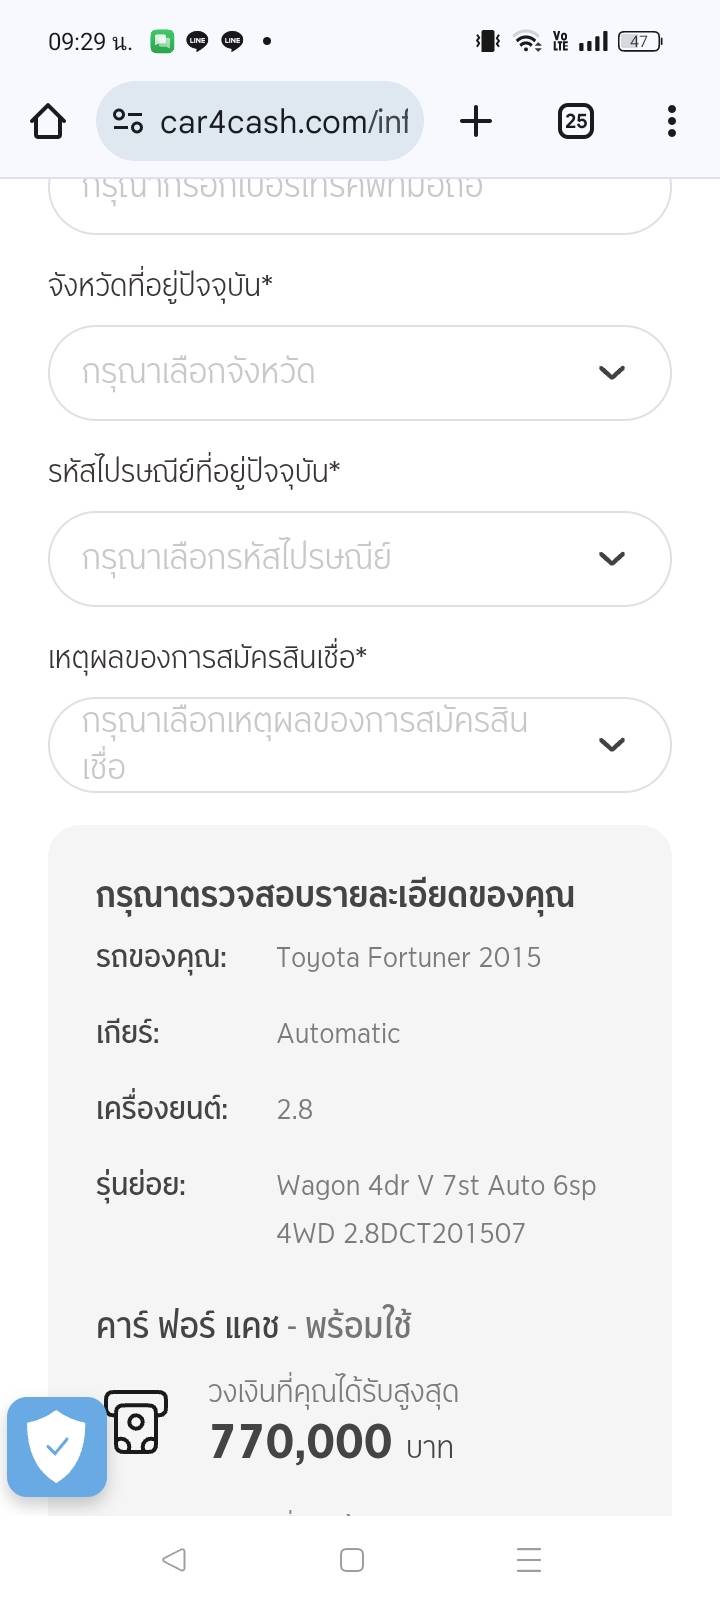Tap the 770,000 baht maximum loan amount
720x1604 pixels.
coord(301,1443)
